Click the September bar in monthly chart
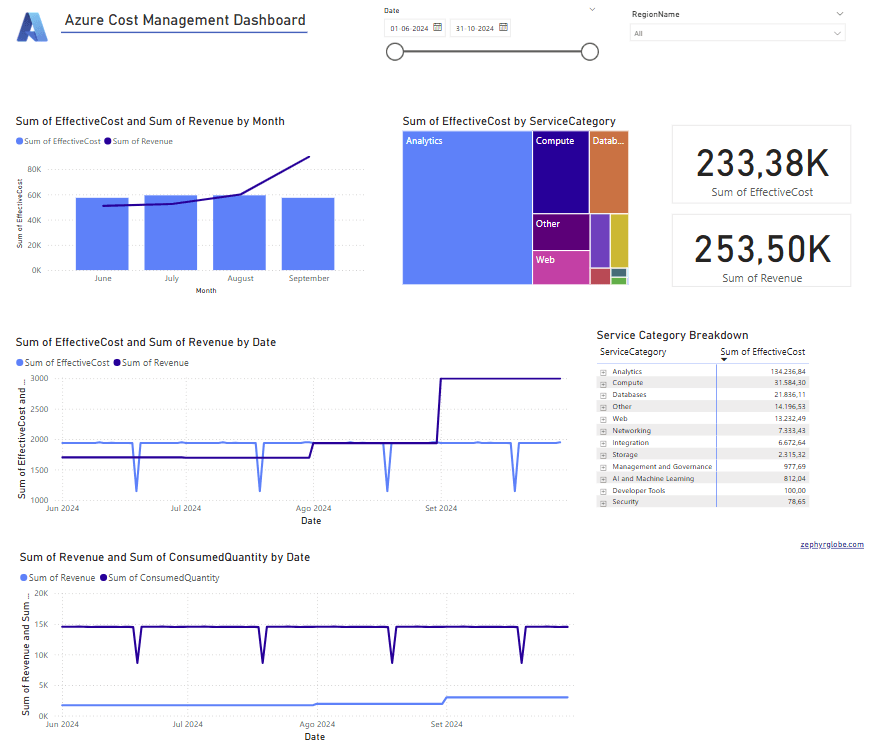This screenshot has height=755, width=878. pyautogui.click(x=308, y=234)
